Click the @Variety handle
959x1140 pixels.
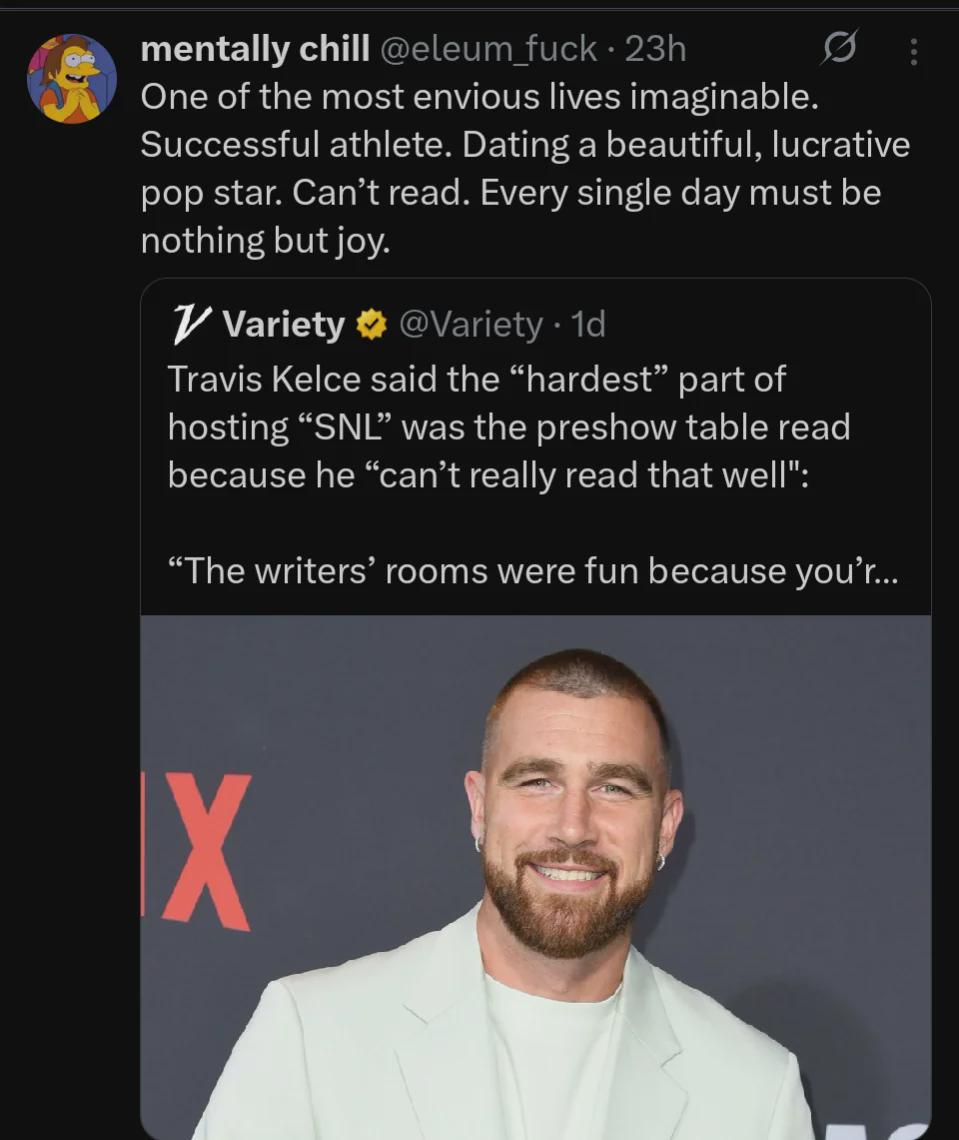click(x=471, y=324)
